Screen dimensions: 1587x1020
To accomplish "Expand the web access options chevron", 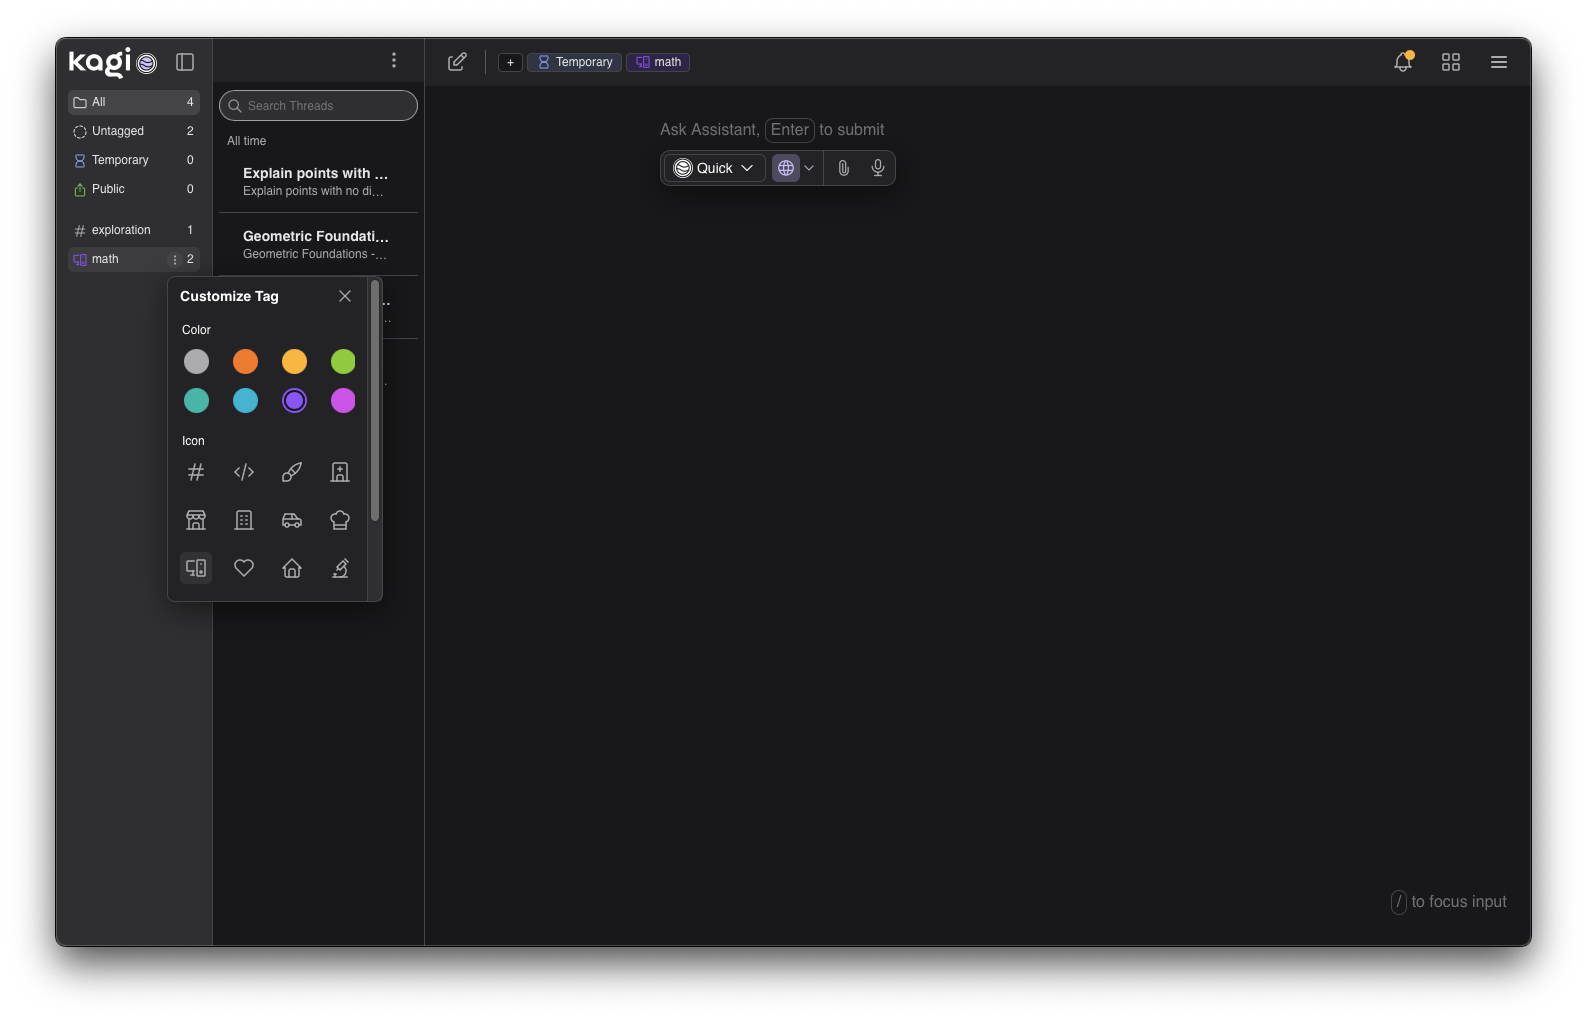I will click(x=809, y=168).
